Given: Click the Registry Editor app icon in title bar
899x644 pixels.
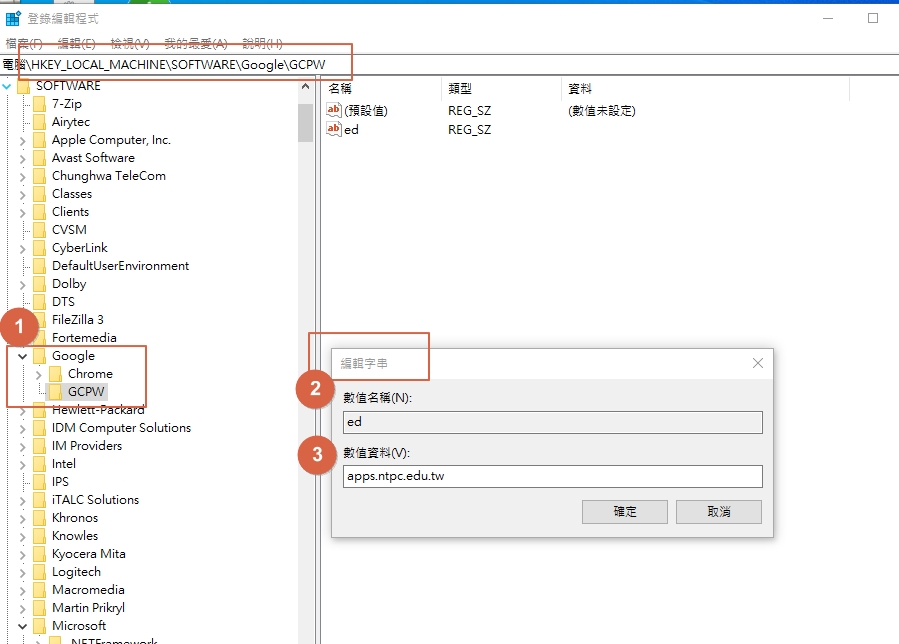Looking at the screenshot, I should click(x=13, y=18).
